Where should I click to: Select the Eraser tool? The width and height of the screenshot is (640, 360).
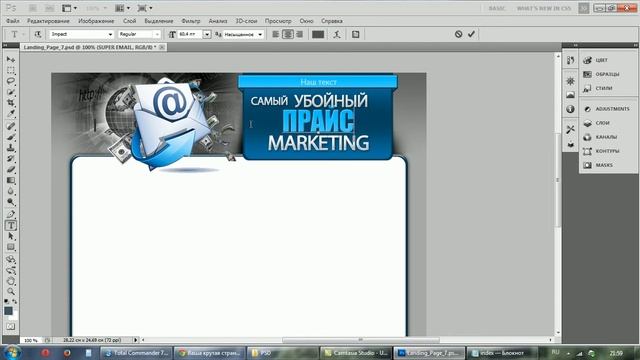tap(11, 169)
